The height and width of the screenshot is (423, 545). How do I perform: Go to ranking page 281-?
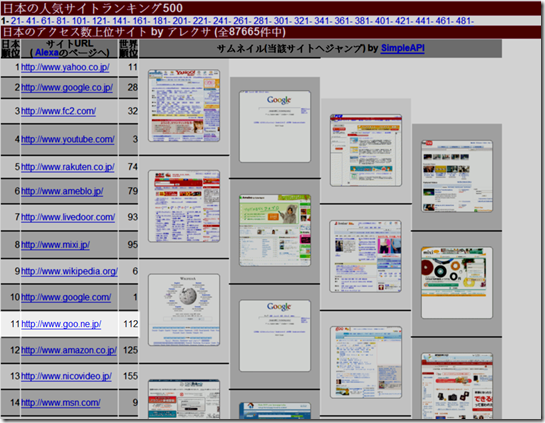point(263,21)
